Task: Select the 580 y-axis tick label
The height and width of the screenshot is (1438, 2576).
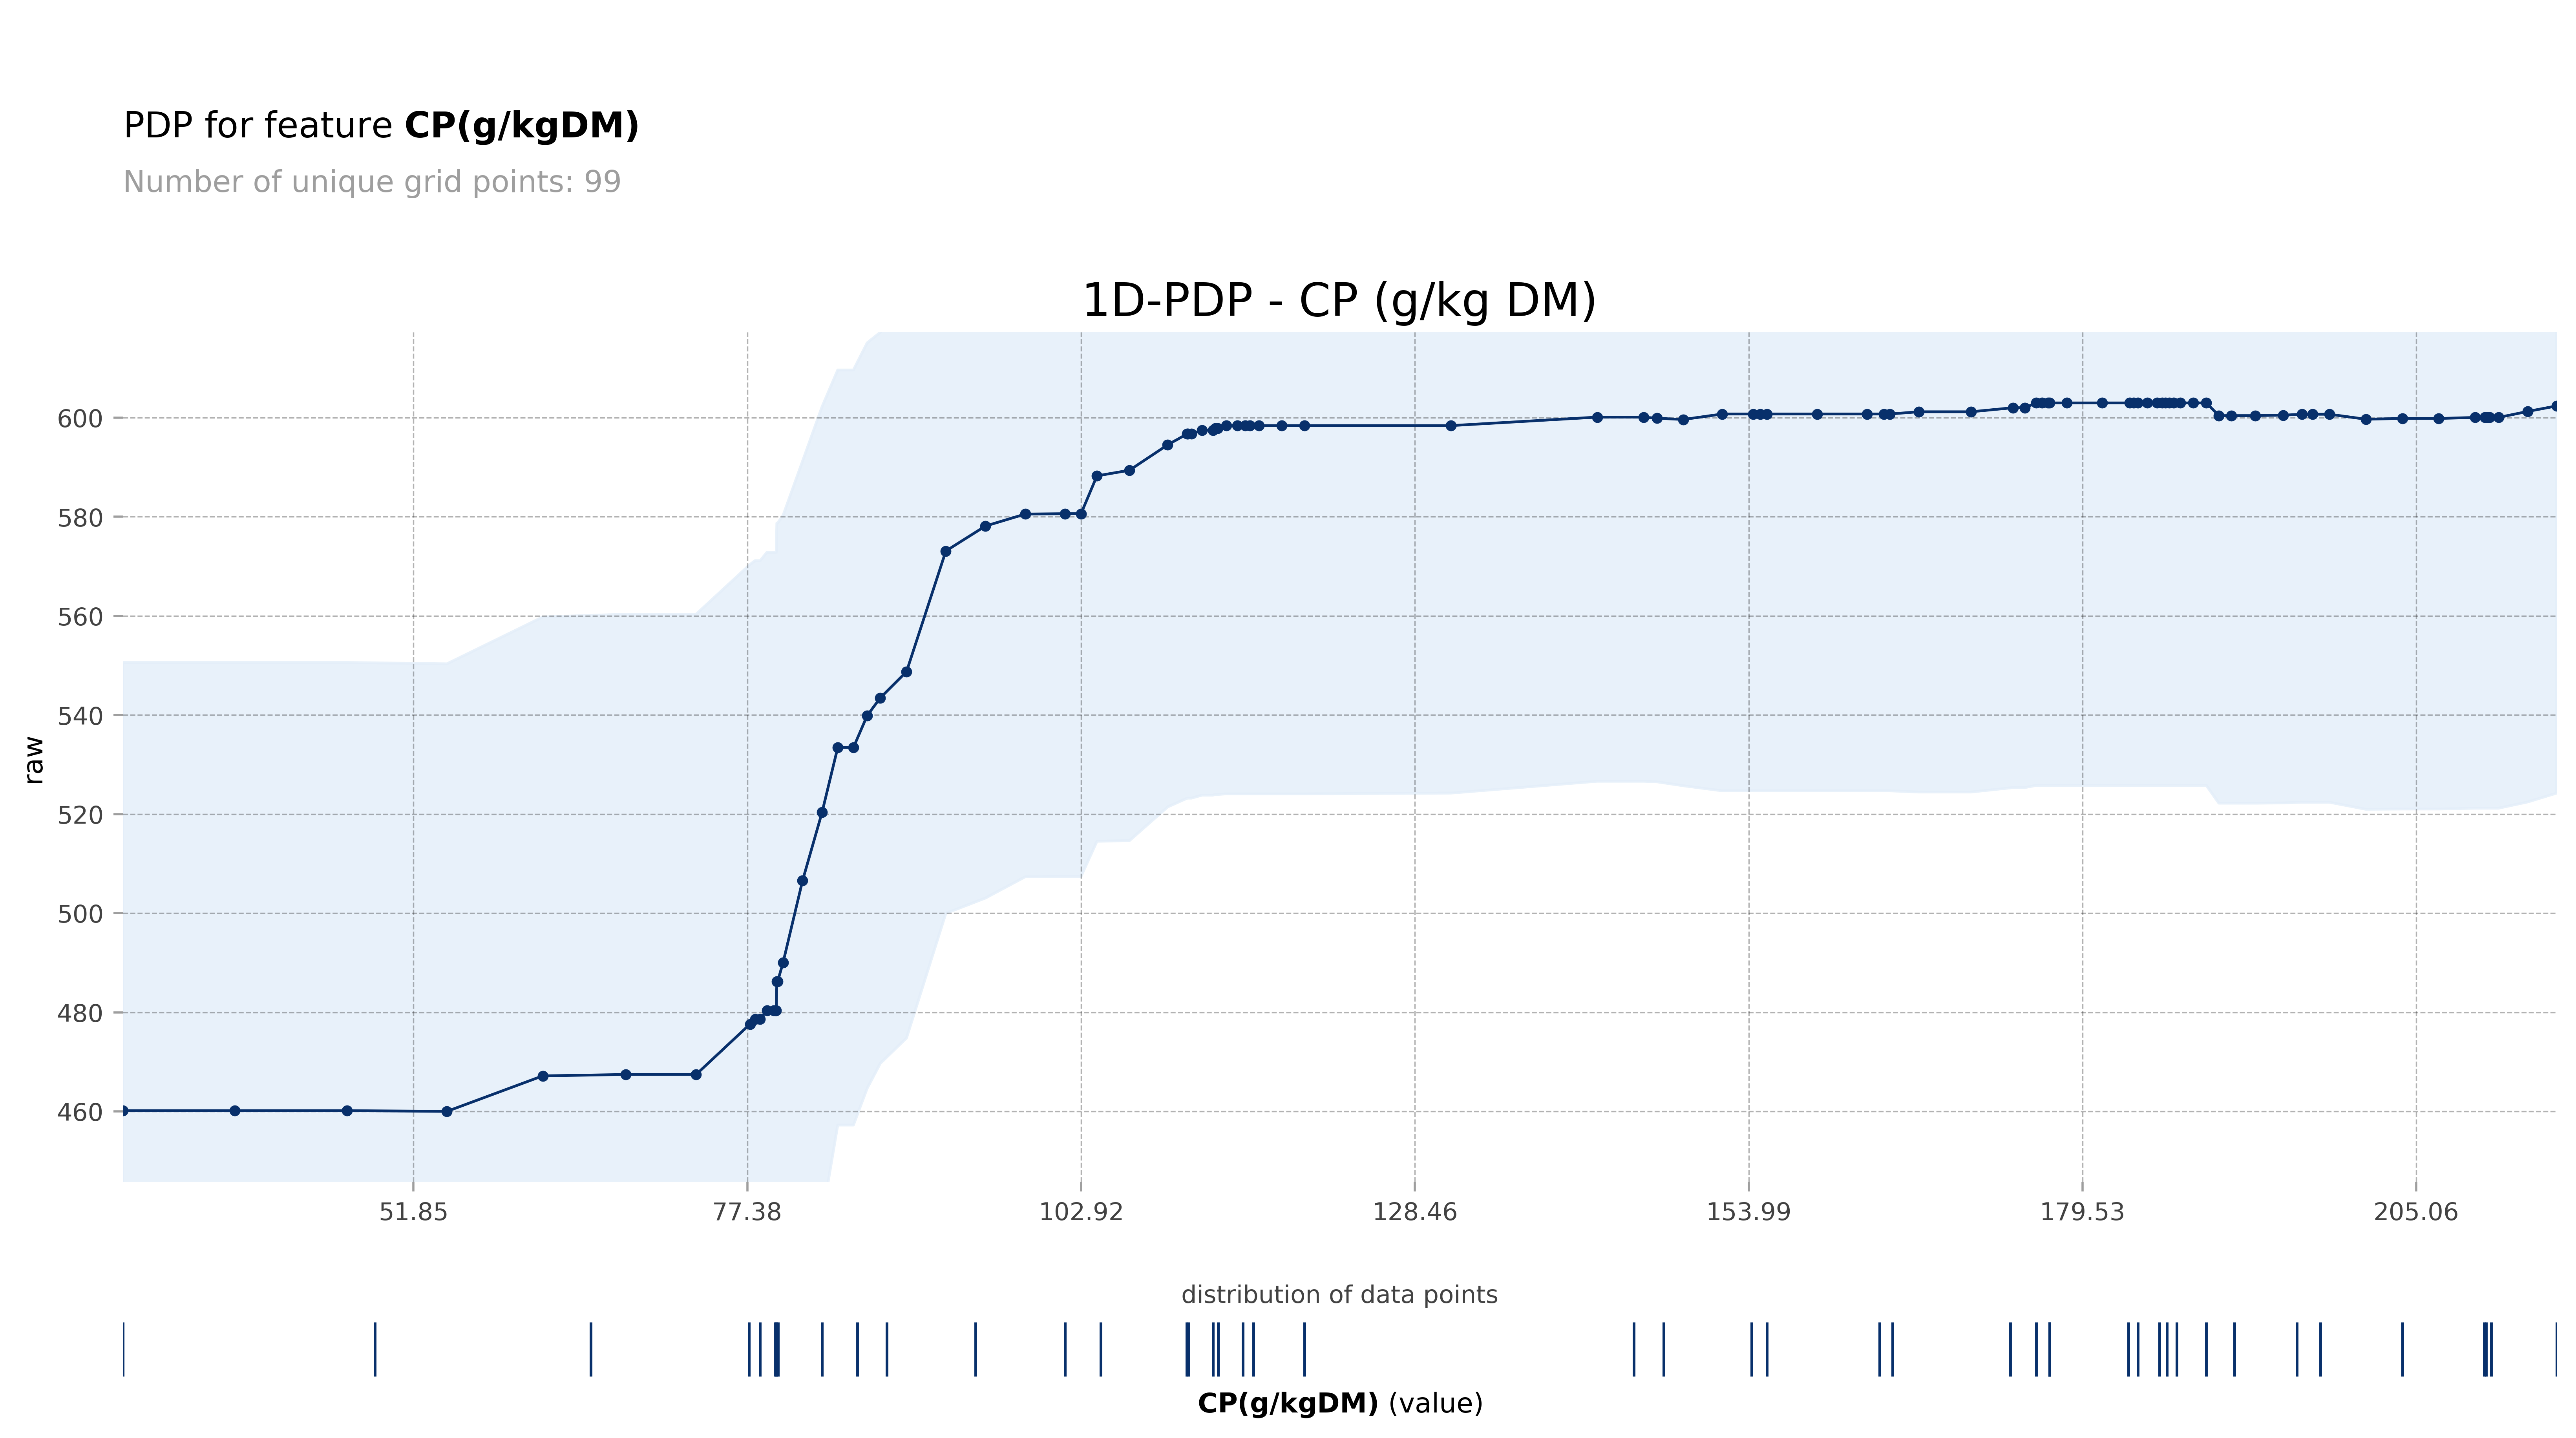Action: pos(80,518)
